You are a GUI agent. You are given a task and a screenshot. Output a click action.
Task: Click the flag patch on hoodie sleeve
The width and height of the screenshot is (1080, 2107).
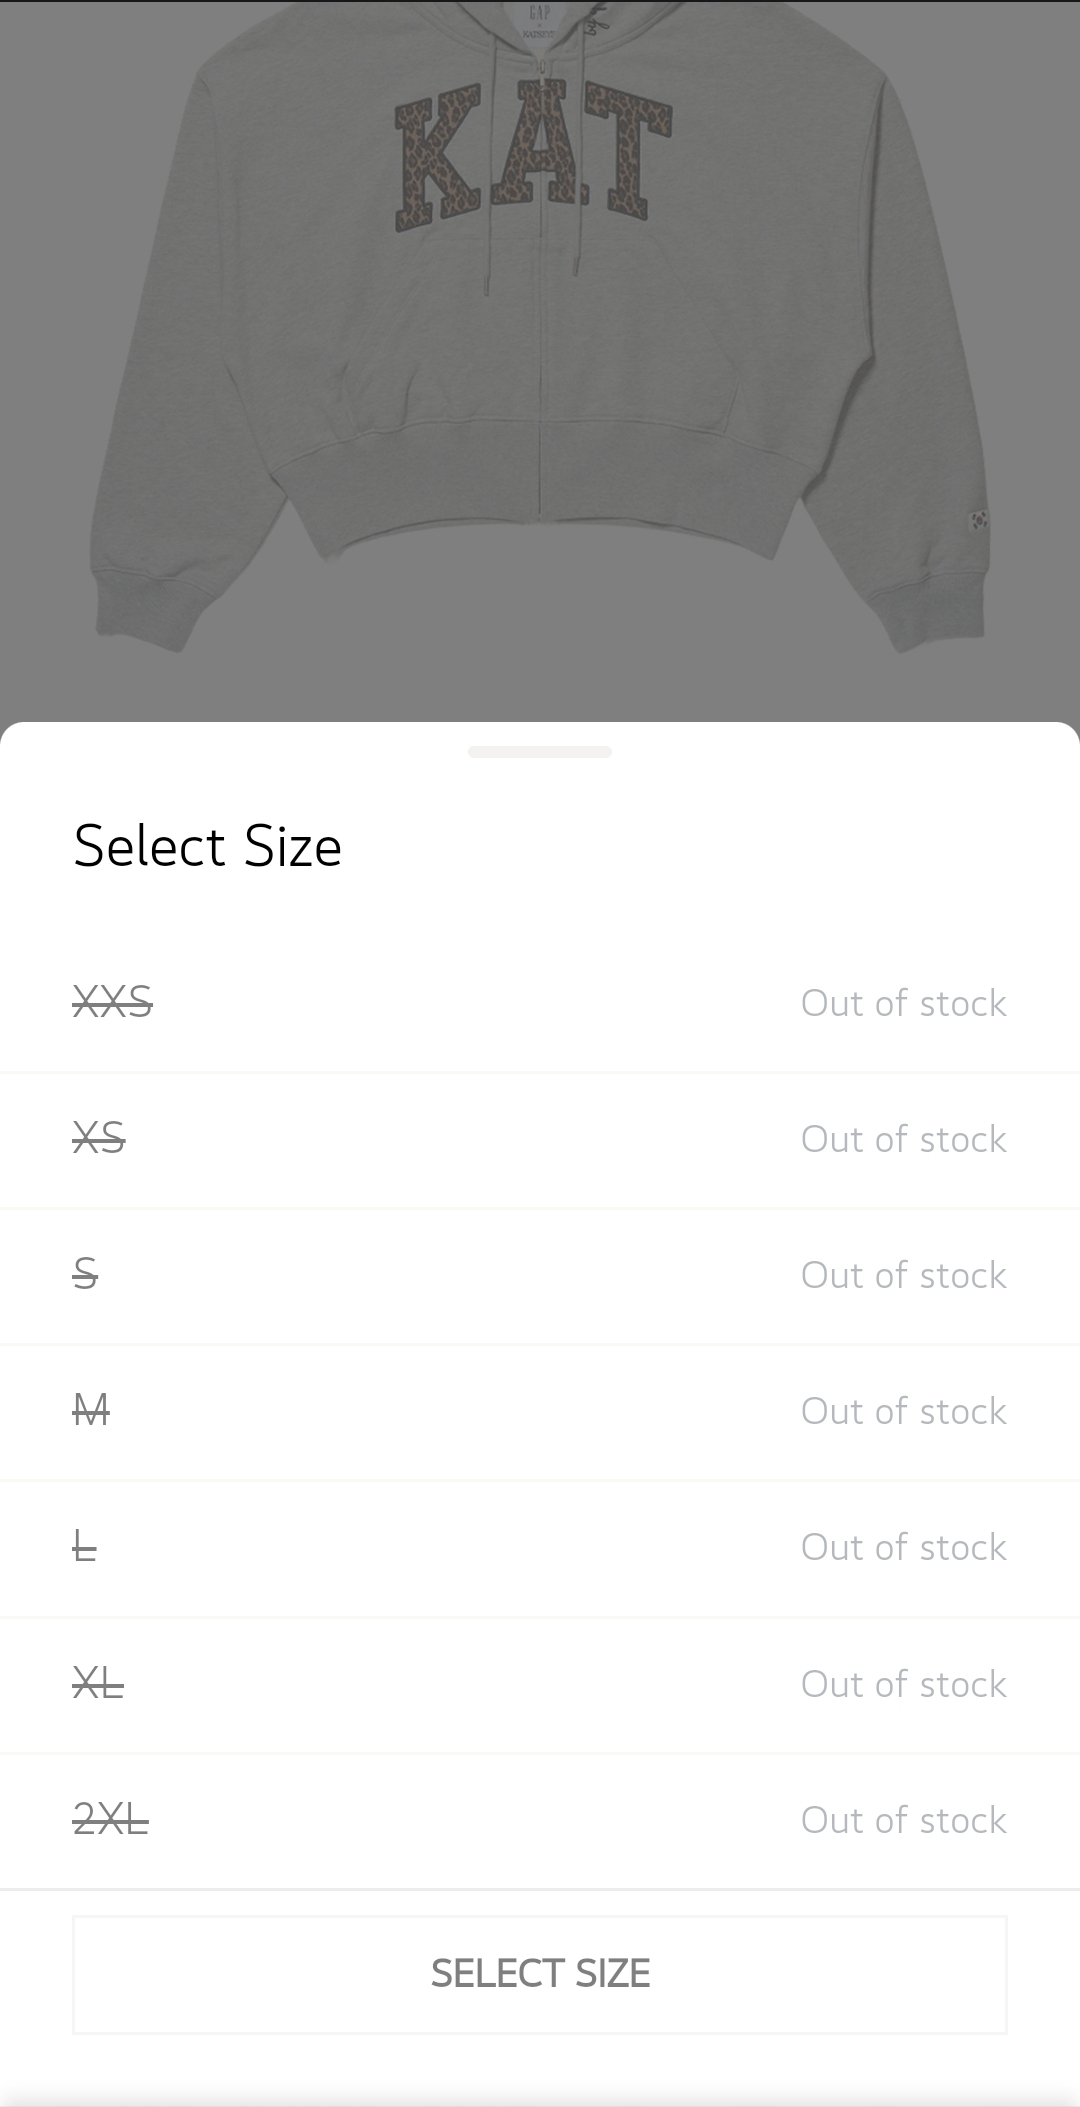coord(978,520)
